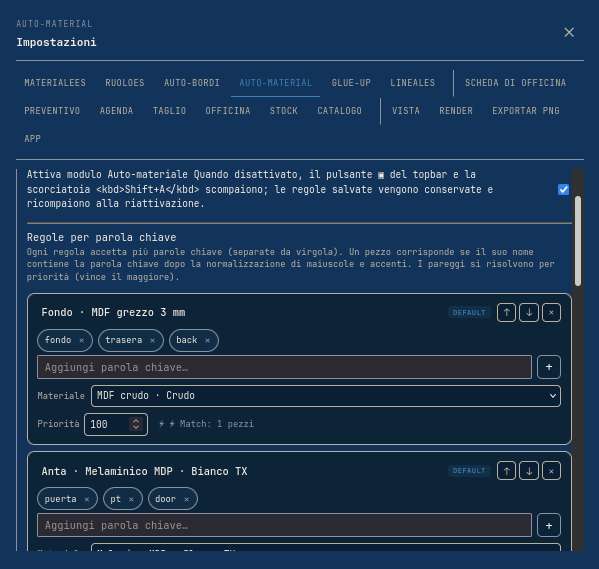Click the settings panel vertical scrollbar
599x569 pixels.
click(x=578, y=241)
